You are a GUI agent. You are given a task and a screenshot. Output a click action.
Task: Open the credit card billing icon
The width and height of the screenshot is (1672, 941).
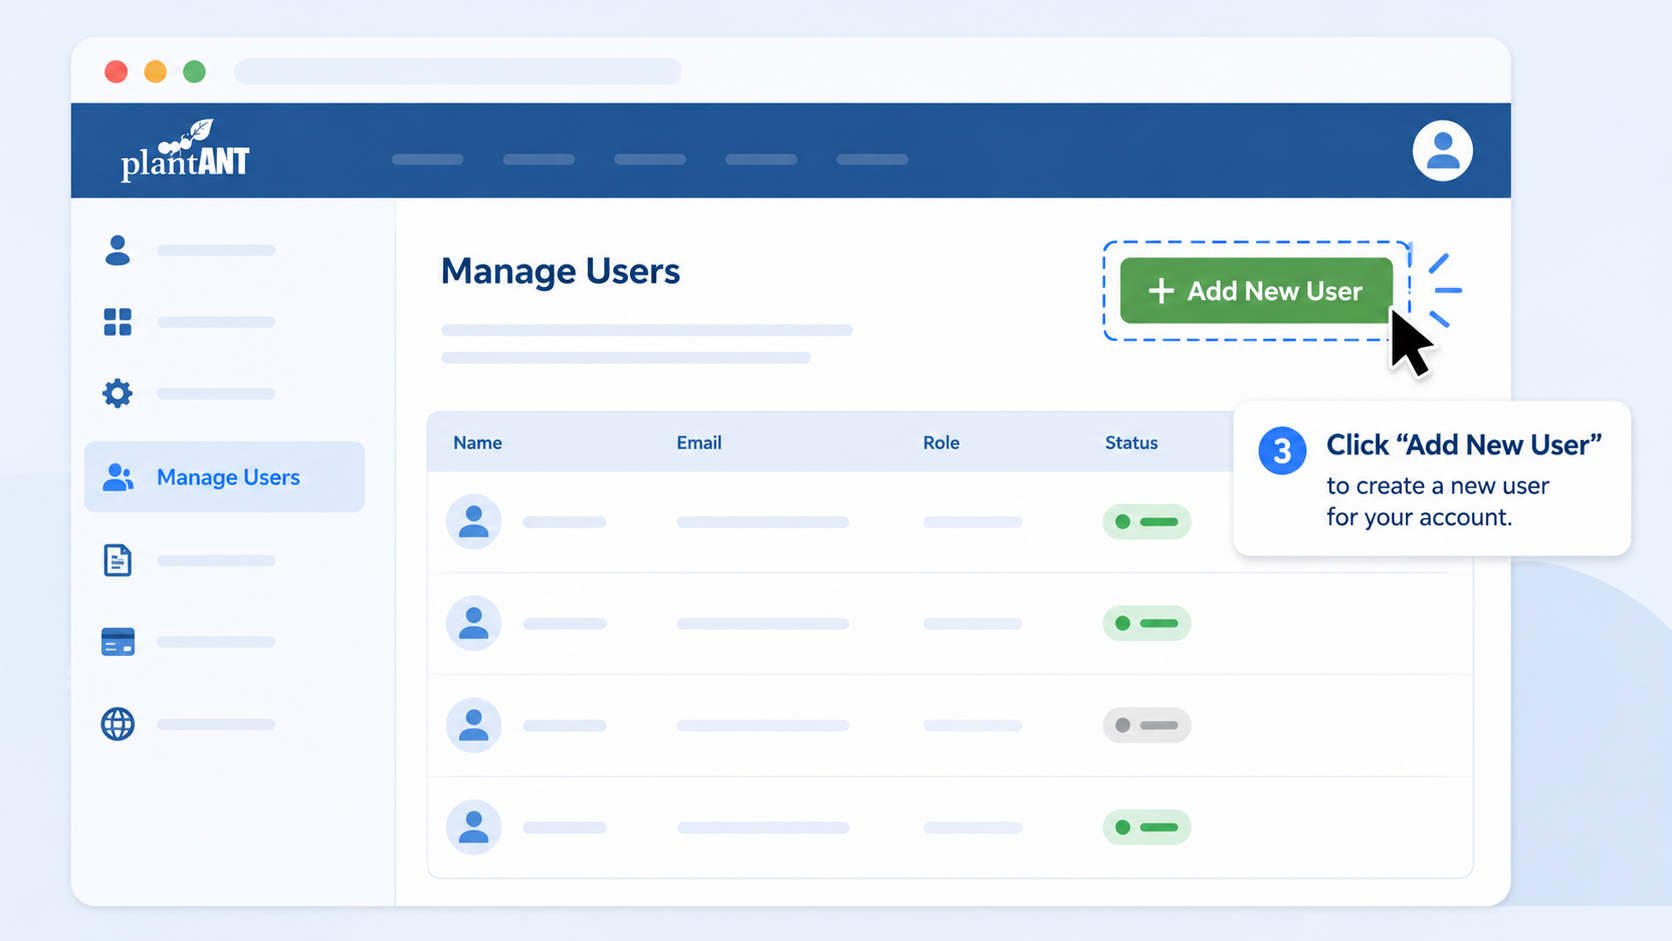click(x=118, y=642)
